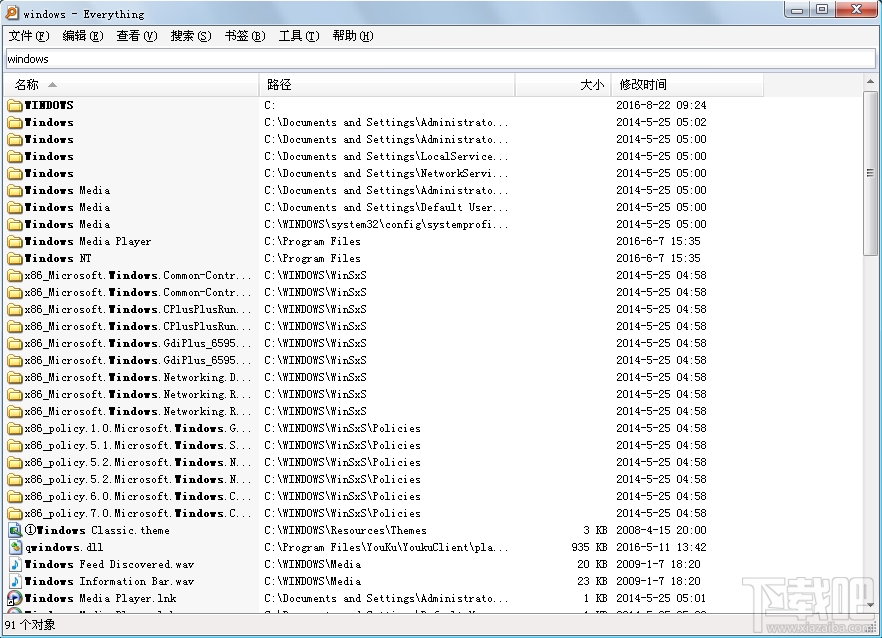Click the sort arrow in 名称 header

[52, 85]
